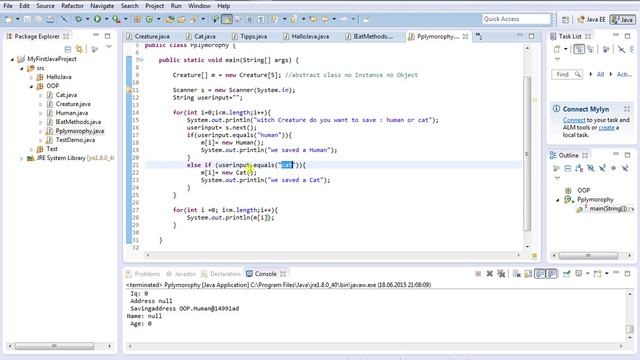Click Hide Fields icon in Outline

coord(591,168)
